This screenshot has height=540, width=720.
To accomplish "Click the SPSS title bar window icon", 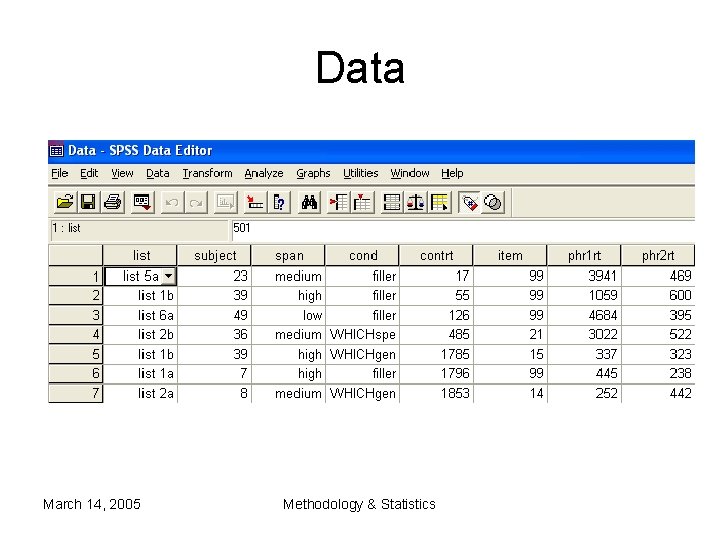I will click(56, 151).
